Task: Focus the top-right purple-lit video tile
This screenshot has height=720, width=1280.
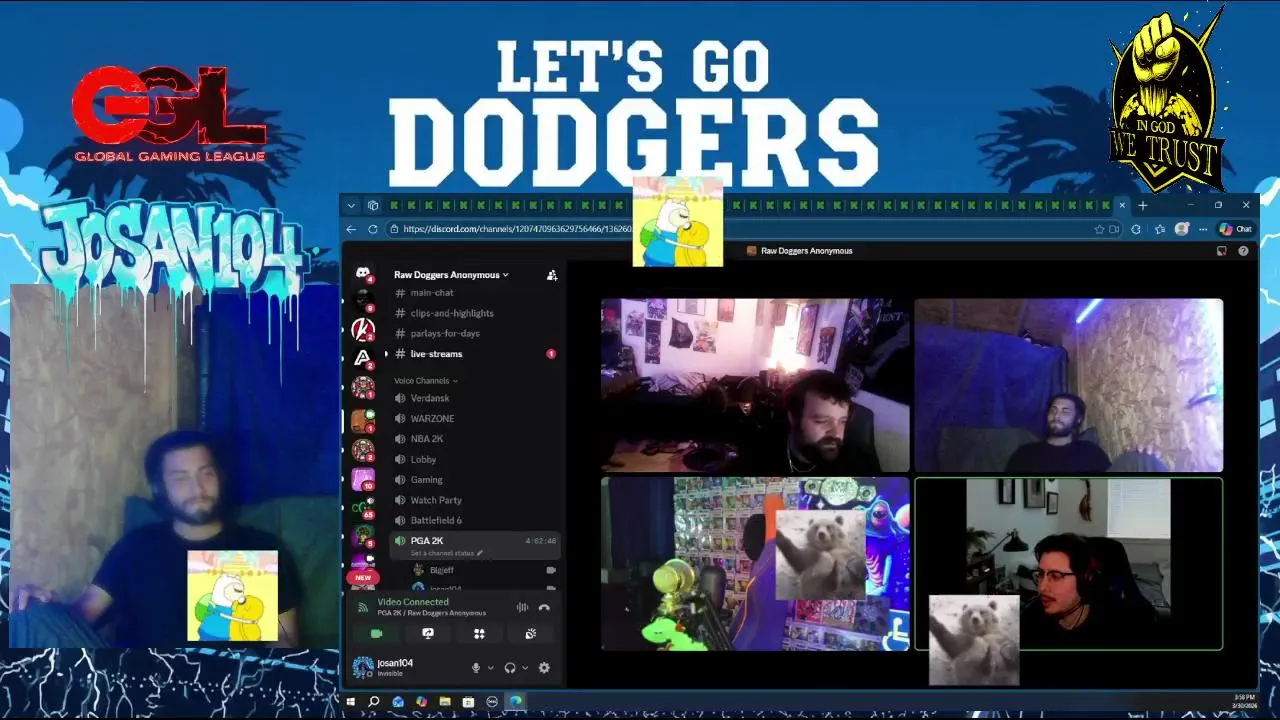Action: tap(1069, 385)
